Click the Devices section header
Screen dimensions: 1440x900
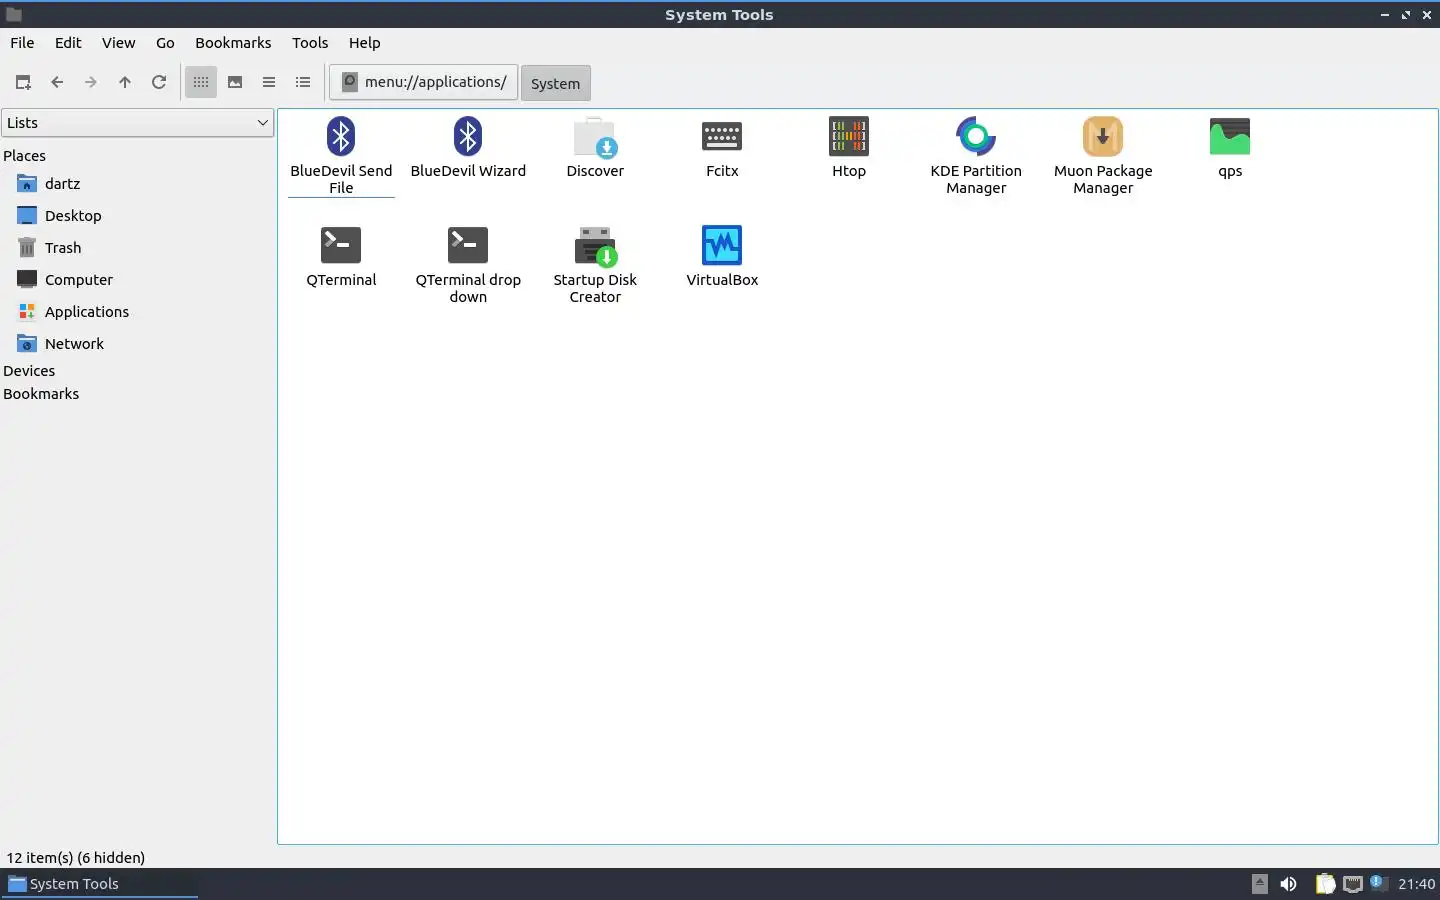point(29,371)
